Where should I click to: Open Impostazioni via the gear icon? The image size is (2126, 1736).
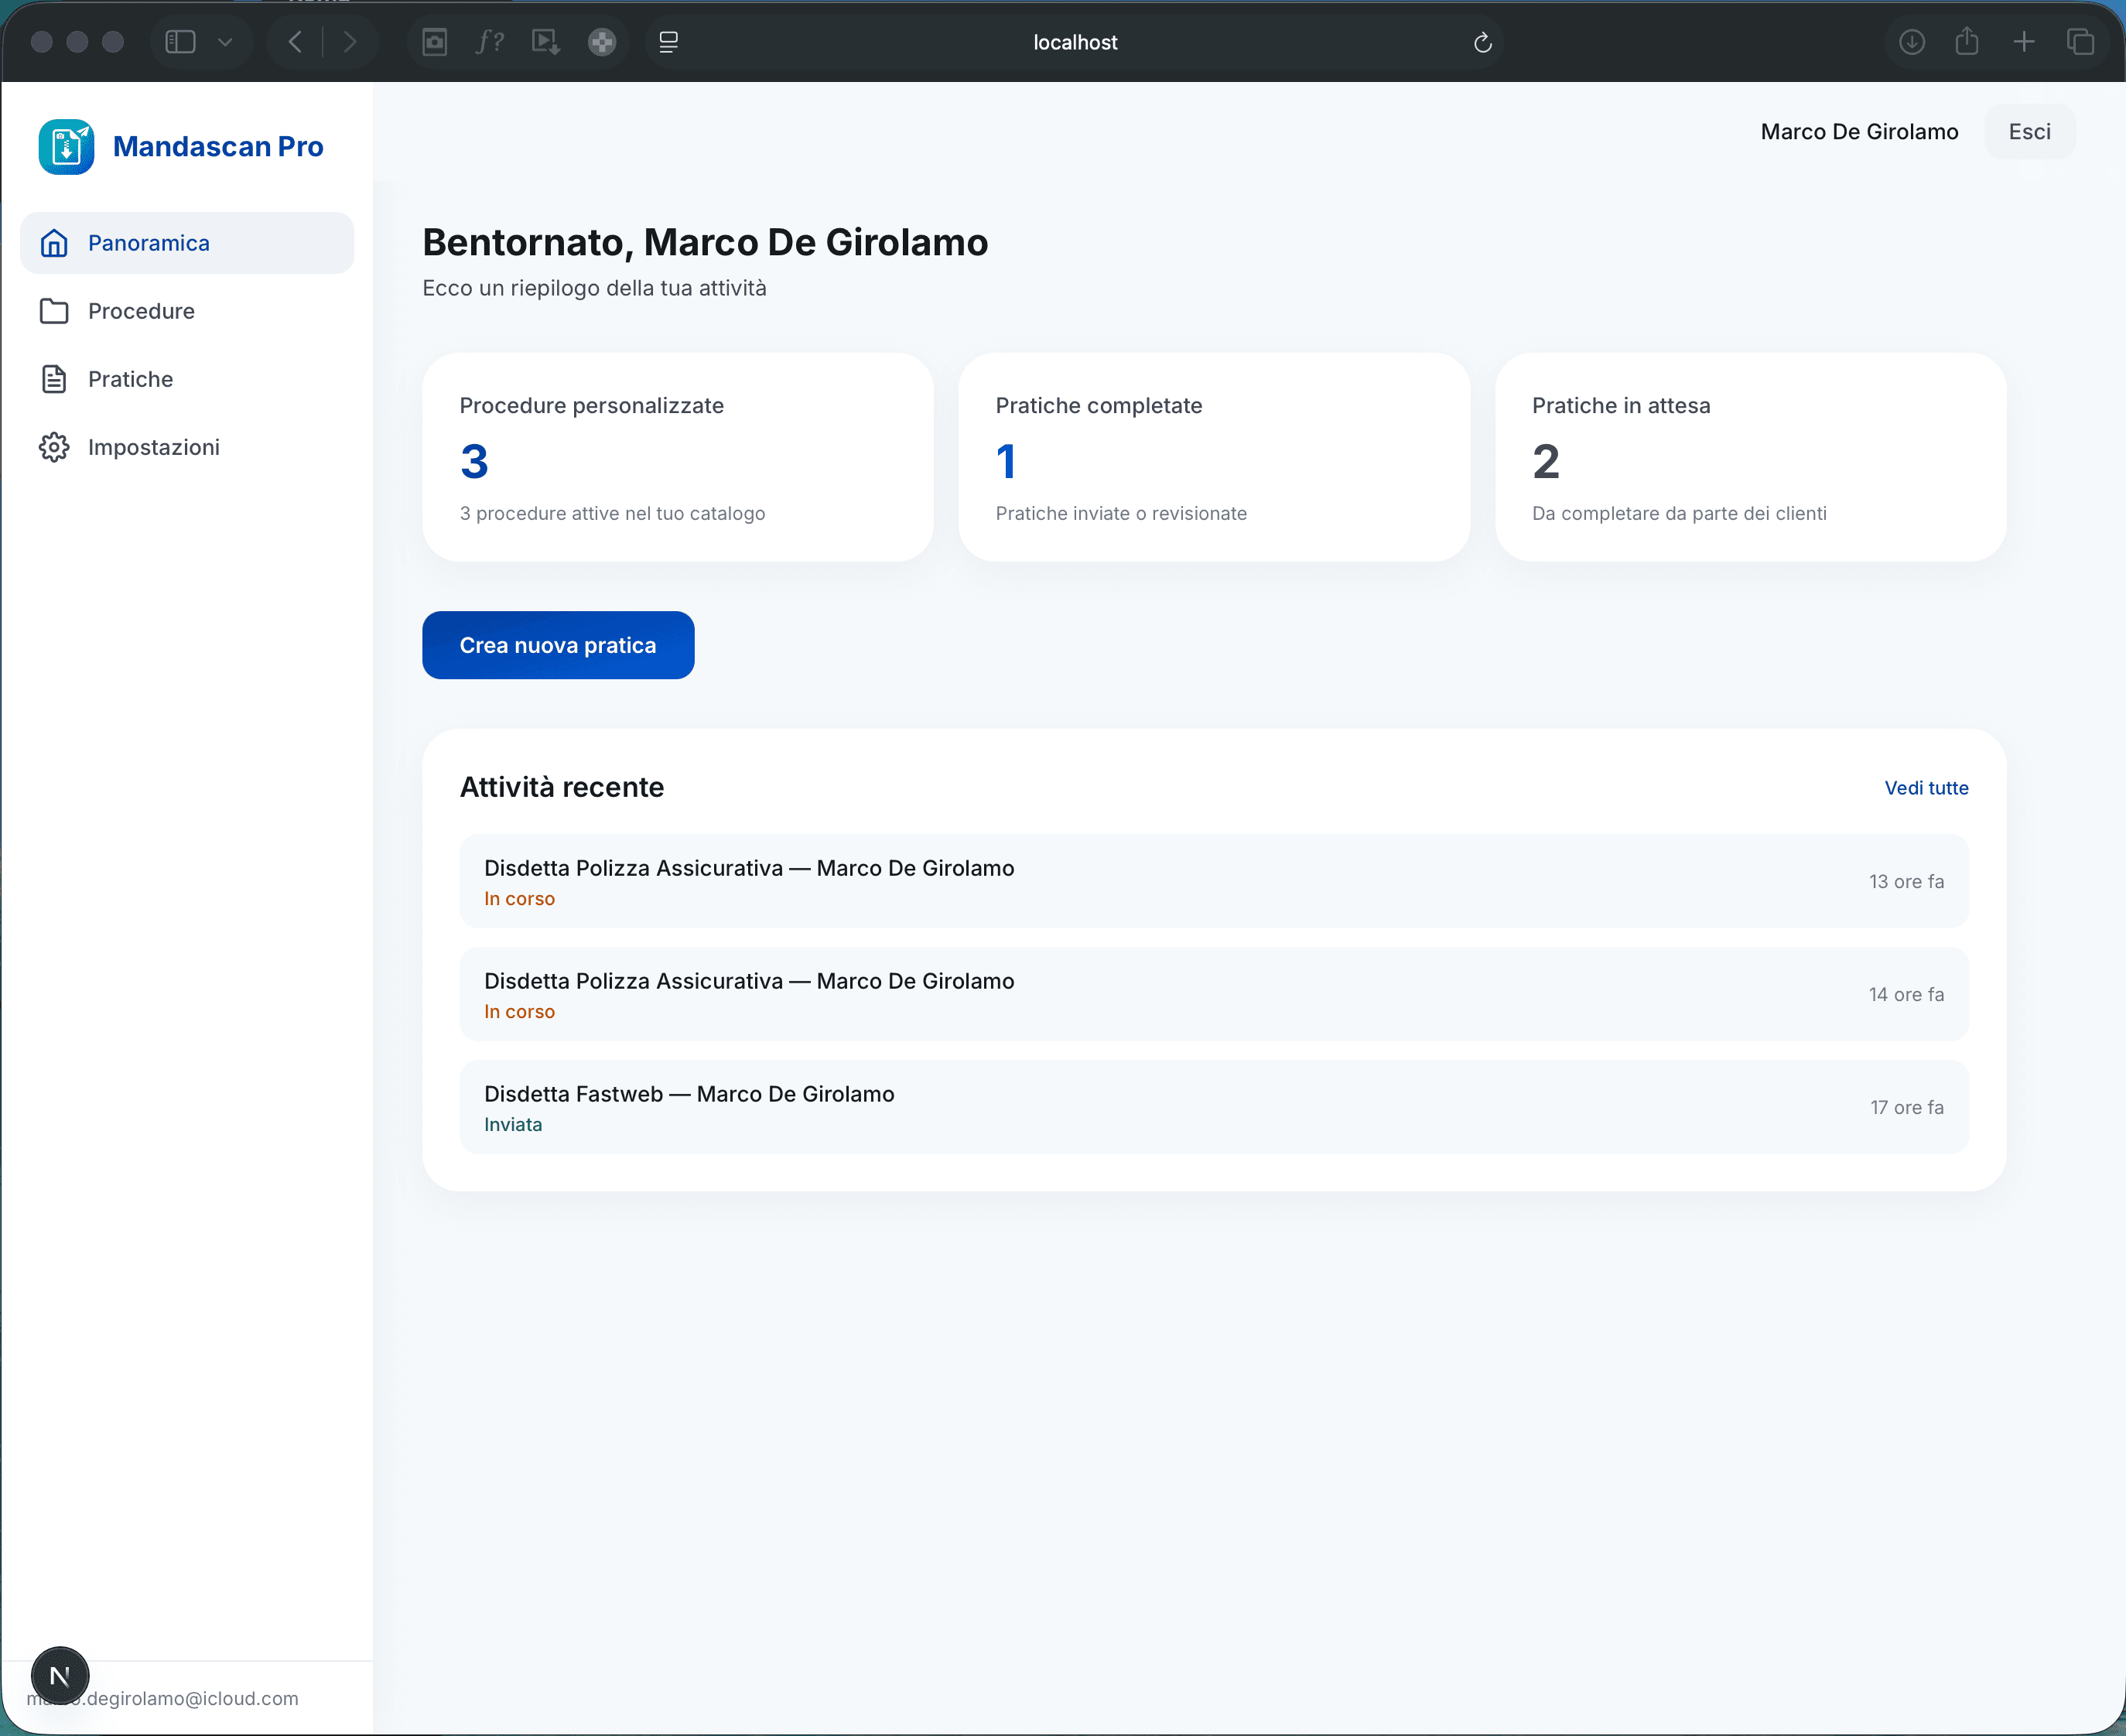pos(54,446)
